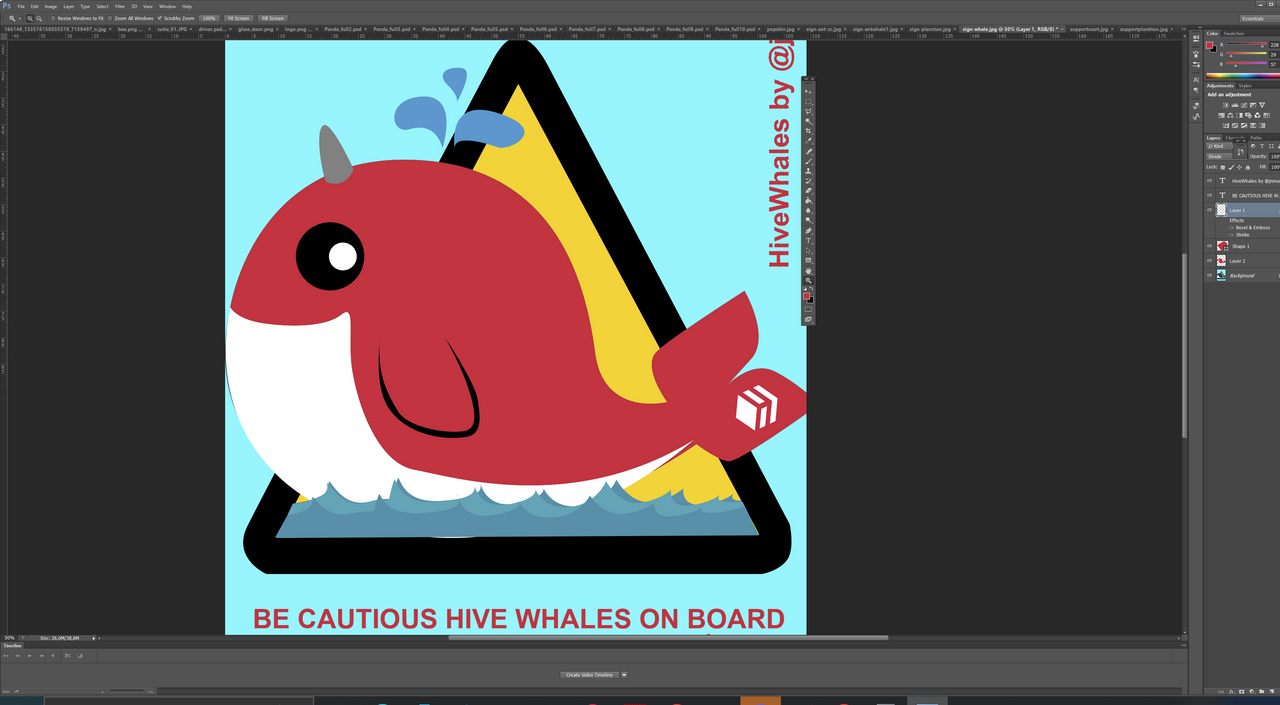Select the Path Selection tool
This screenshot has width=1280, height=705.
(809, 251)
